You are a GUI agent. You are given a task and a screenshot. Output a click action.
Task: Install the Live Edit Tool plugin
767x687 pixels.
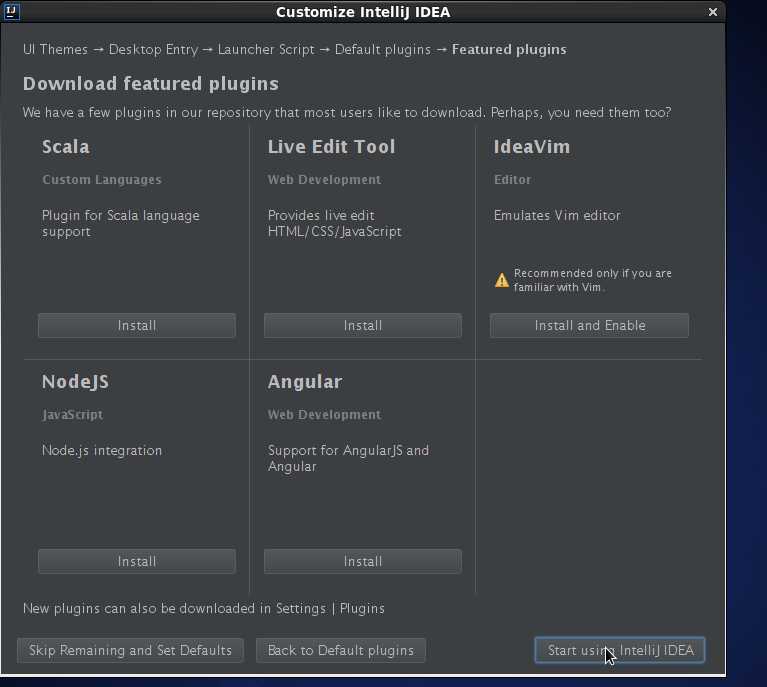click(362, 325)
